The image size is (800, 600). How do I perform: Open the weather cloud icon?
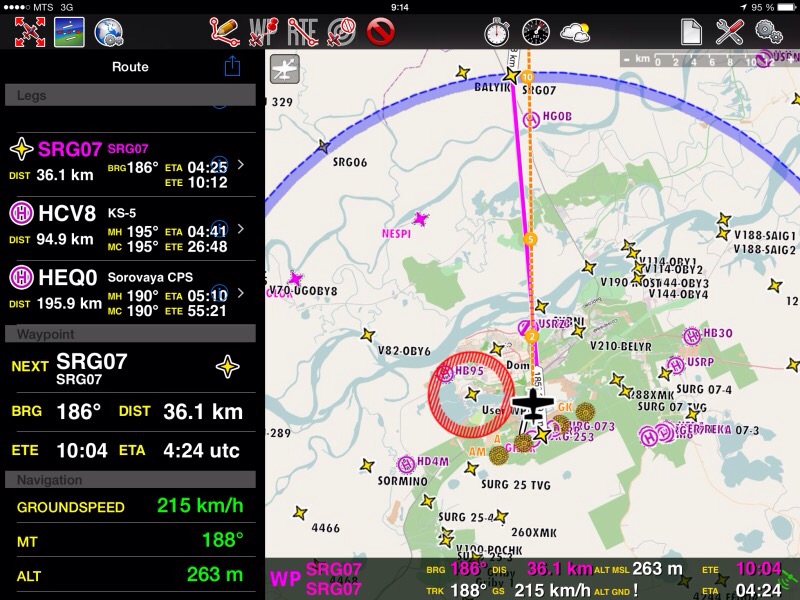(x=575, y=32)
